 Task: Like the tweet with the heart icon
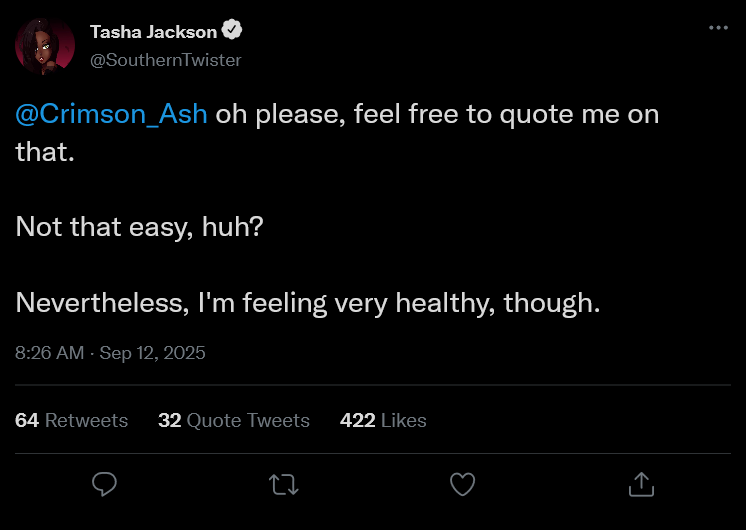coord(462,485)
